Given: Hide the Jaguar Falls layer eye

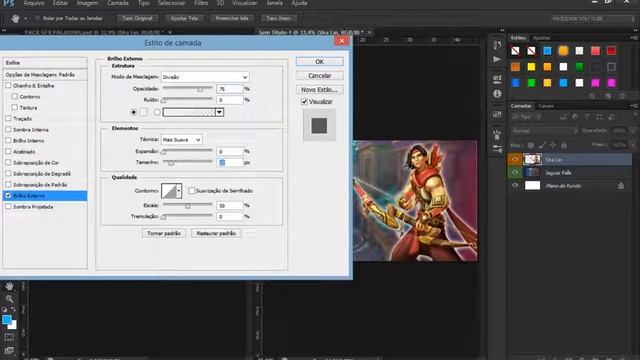Looking at the screenshot, I should click(x=515, y=172).
